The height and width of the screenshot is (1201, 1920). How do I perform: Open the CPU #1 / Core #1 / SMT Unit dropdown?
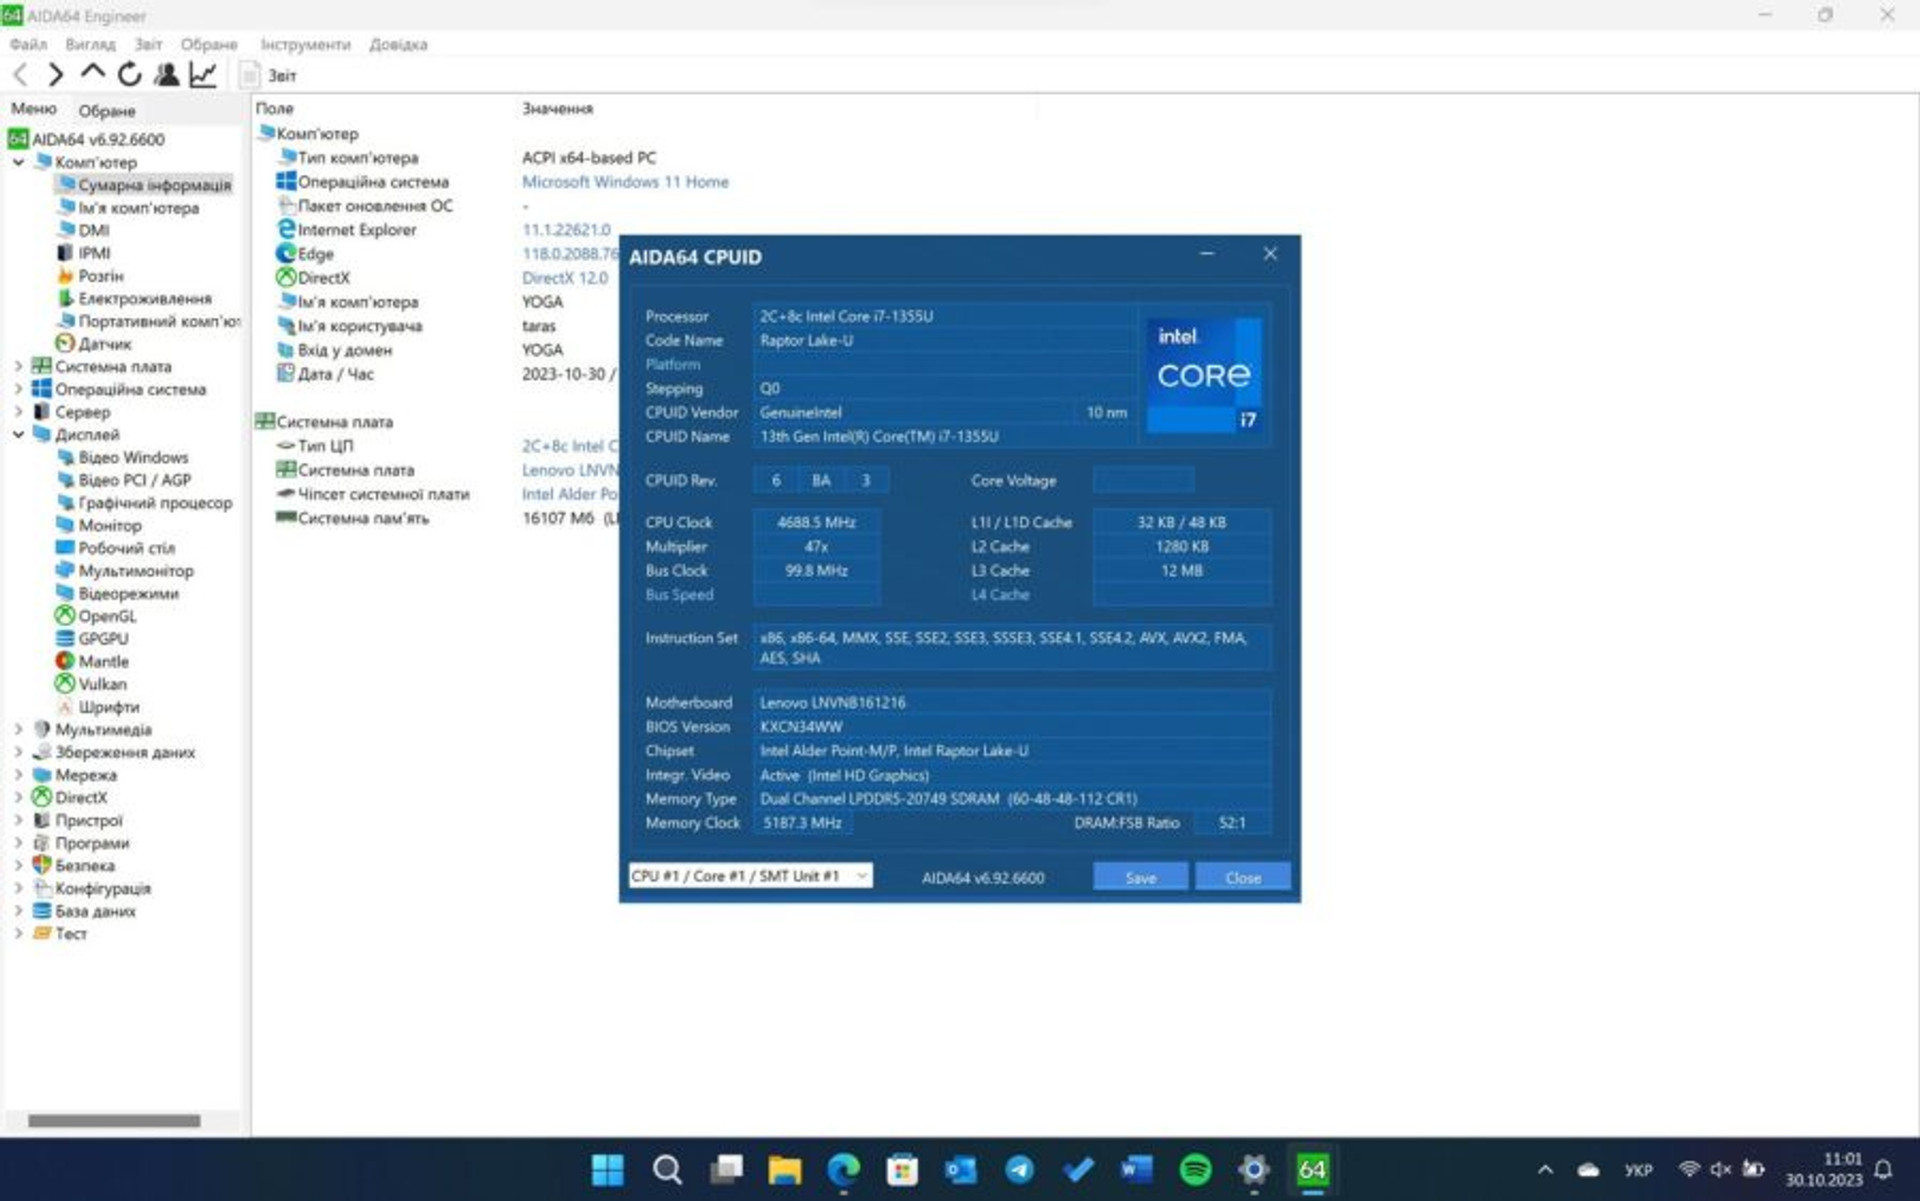(x=750, y=876)
